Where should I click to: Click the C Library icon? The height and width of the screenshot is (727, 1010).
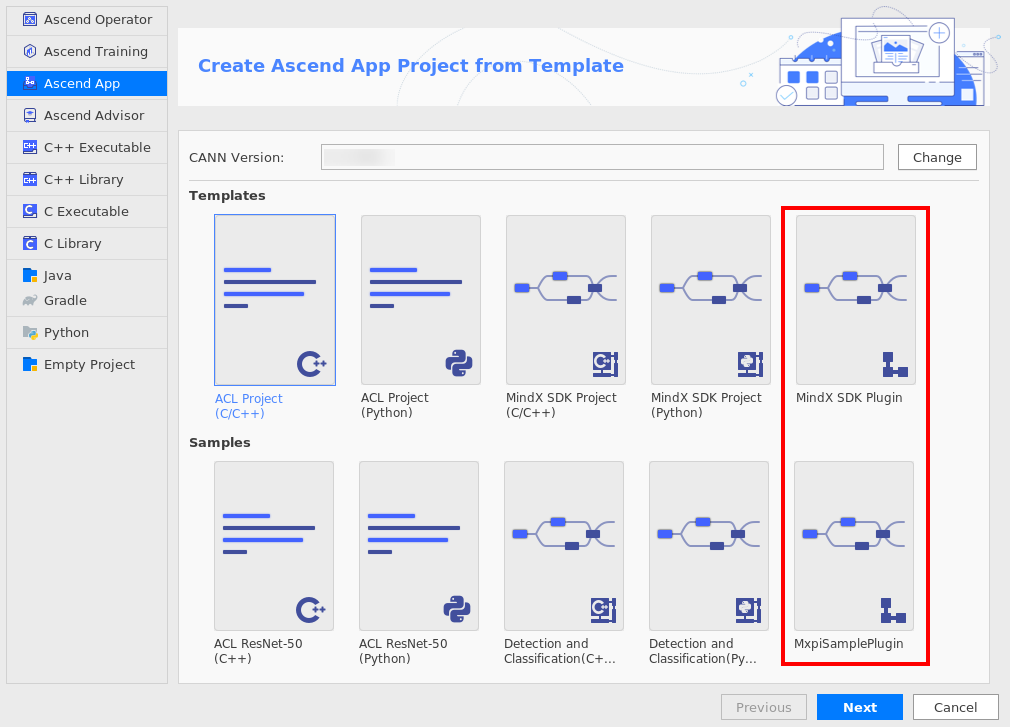tap(30, 243)
